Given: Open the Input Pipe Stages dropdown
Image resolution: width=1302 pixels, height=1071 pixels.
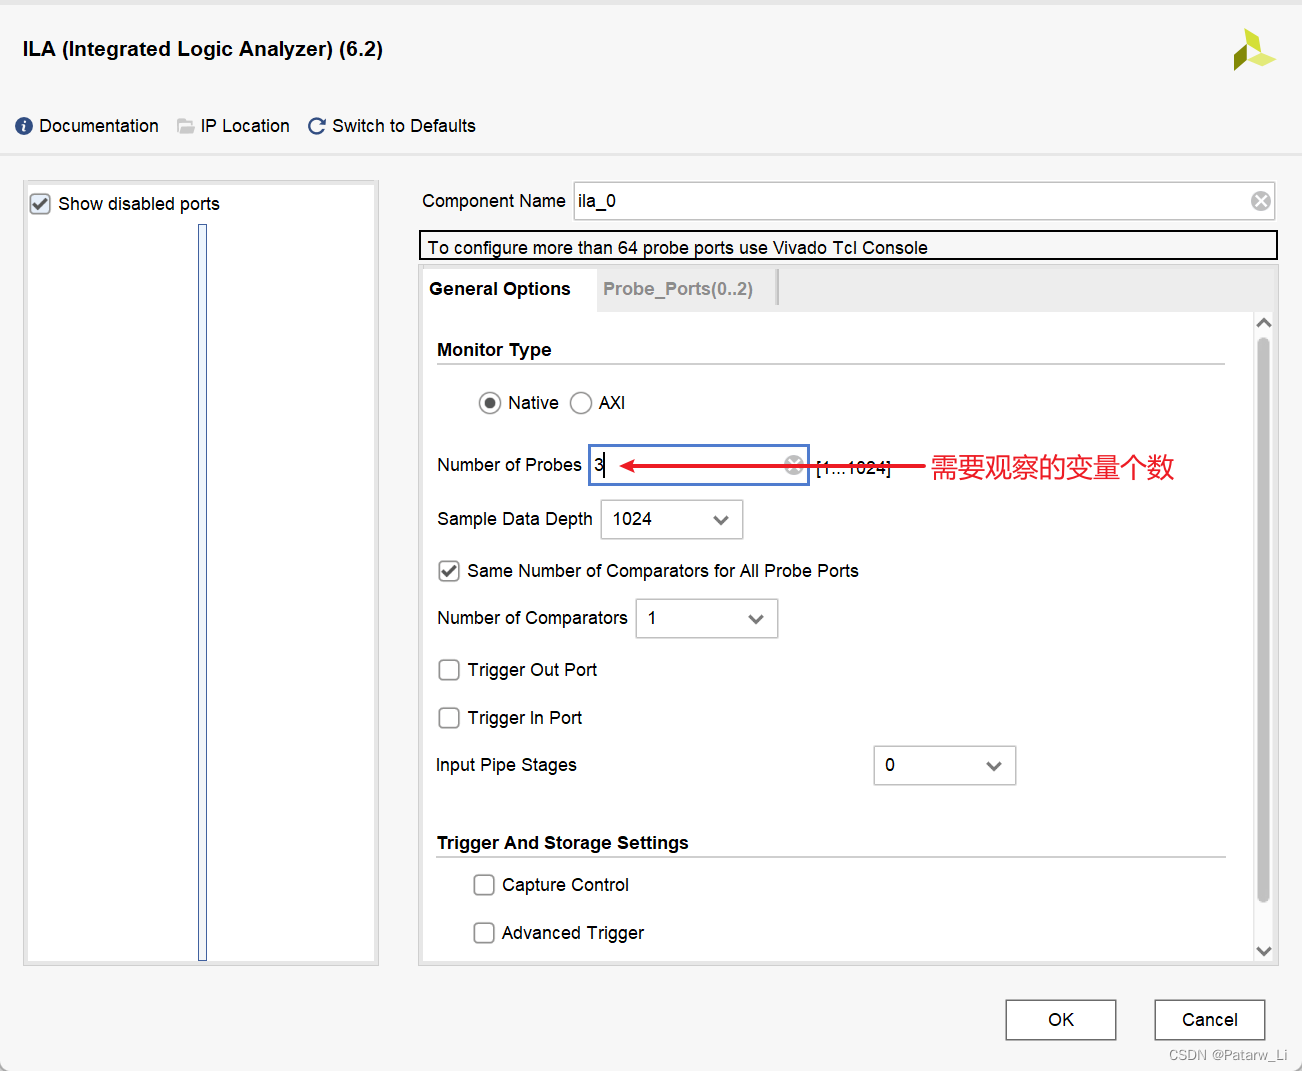Looking at the screenshot, I should click(x=945, y=765).
